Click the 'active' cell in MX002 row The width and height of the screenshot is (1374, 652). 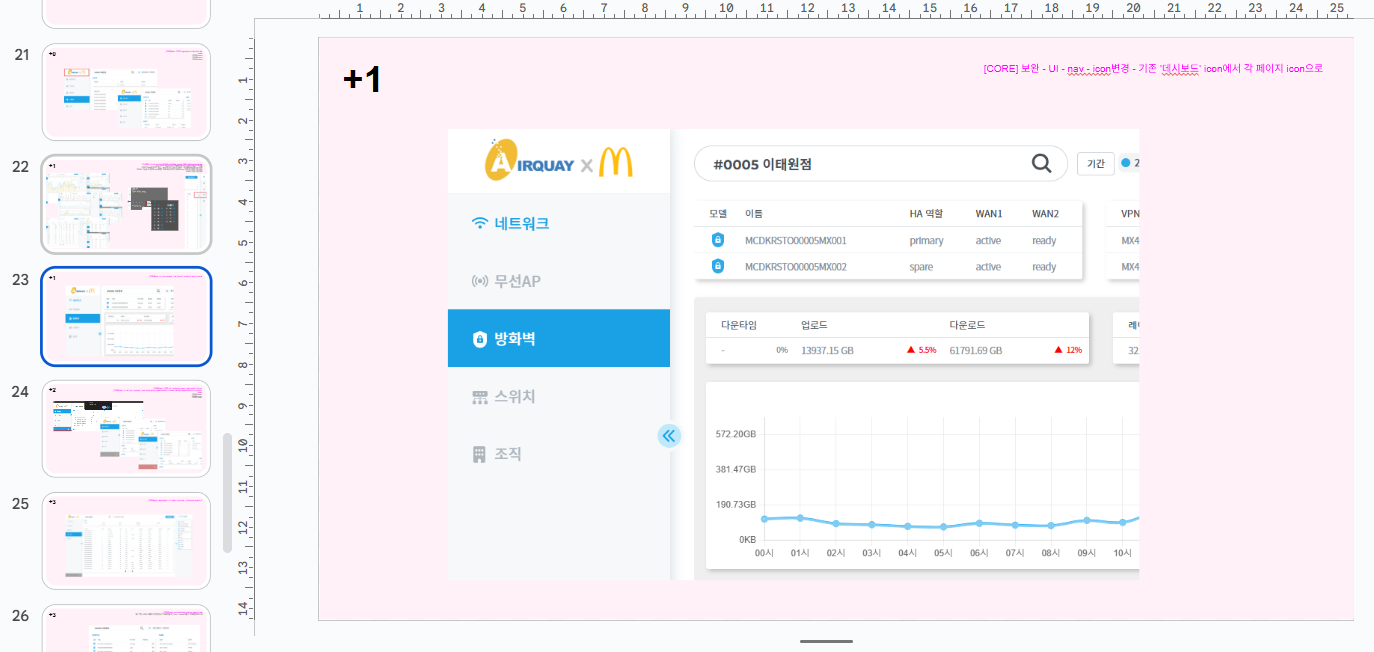tap(988, 267)
